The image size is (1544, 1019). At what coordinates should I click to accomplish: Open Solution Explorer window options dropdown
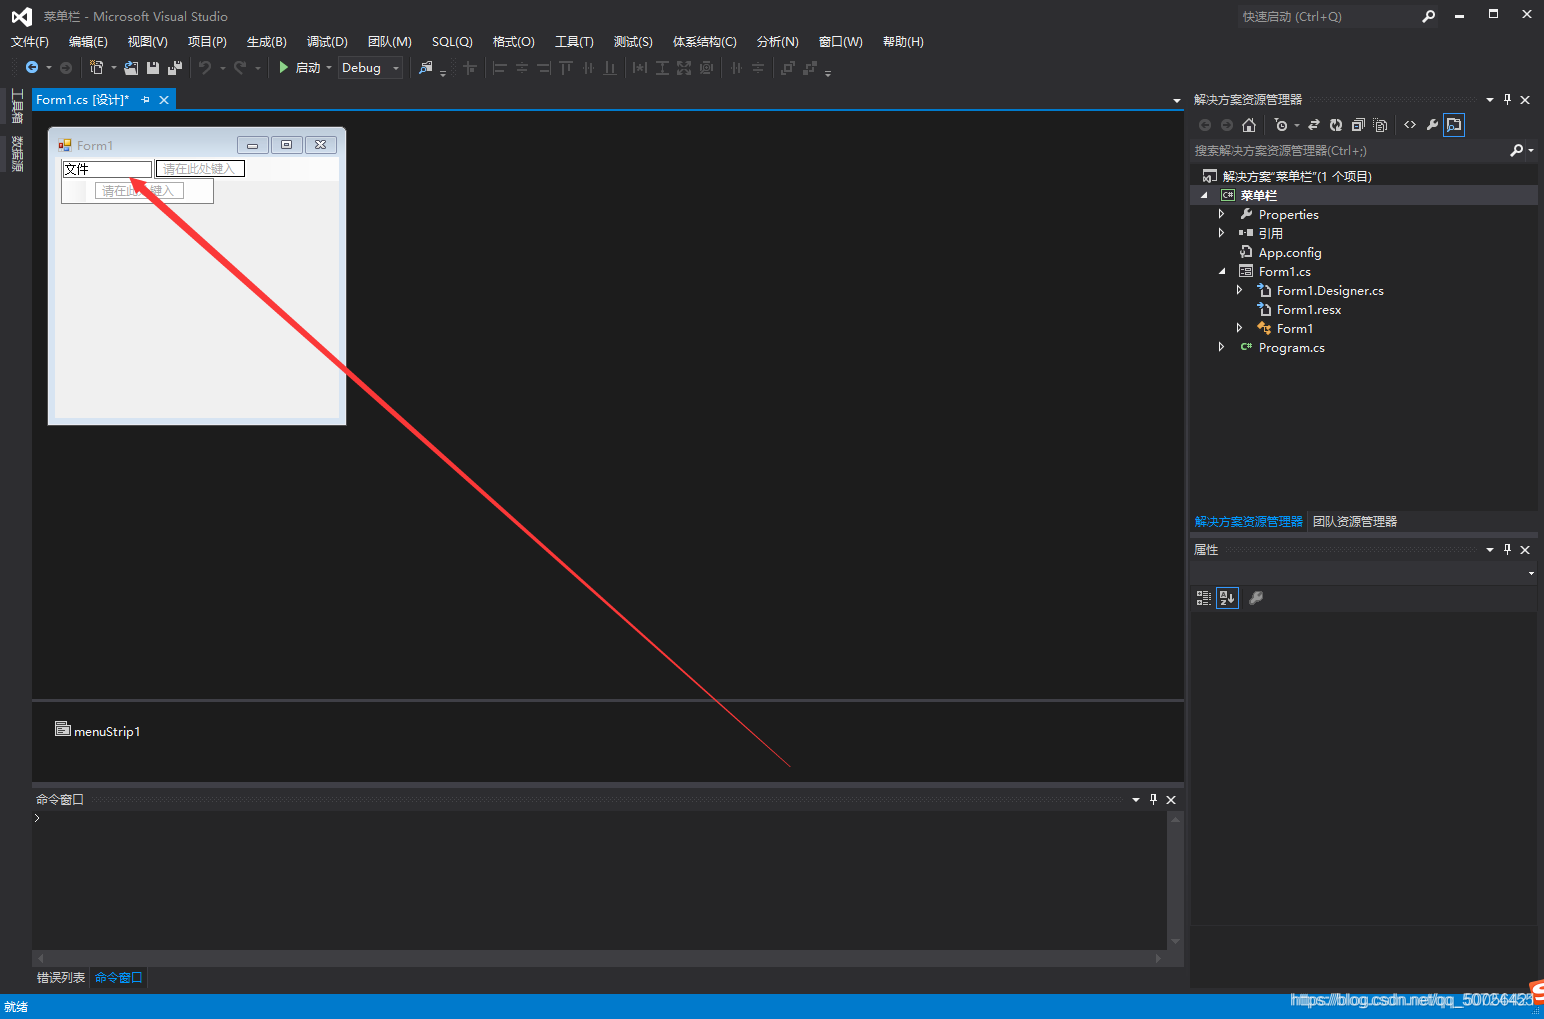click(1490, 99)
